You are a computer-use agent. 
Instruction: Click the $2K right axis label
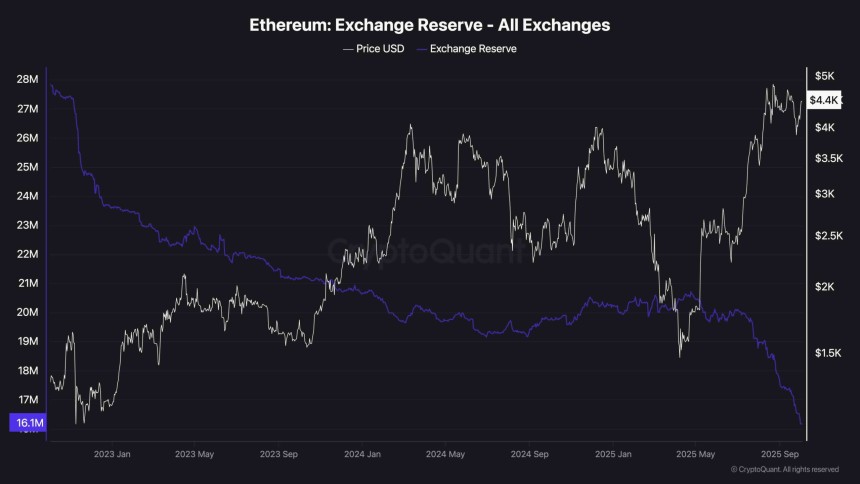tap(824, 287)
